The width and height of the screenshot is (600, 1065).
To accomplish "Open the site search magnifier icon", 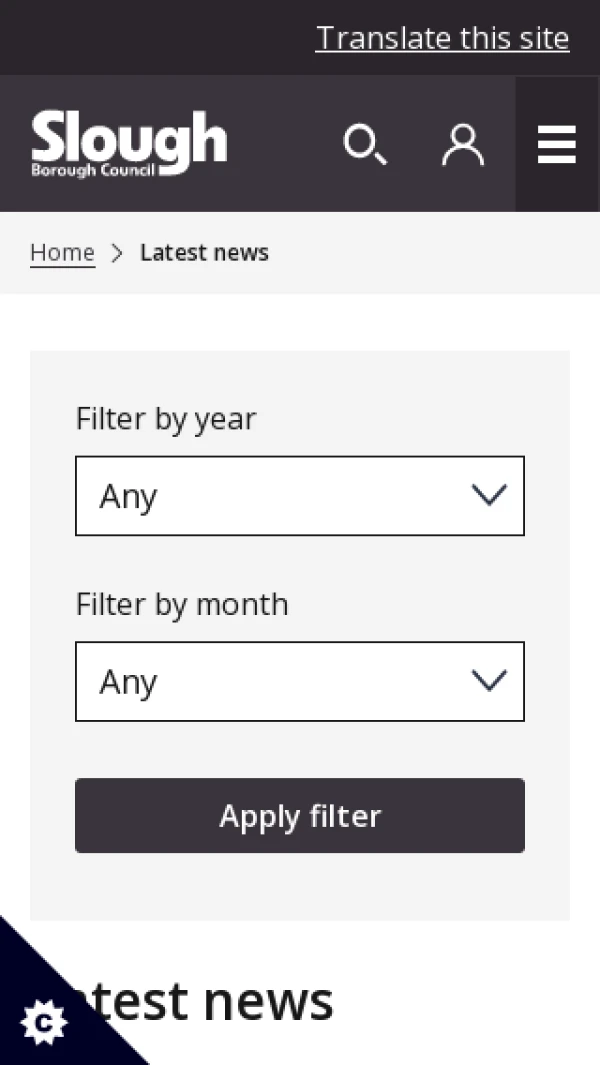I will [365, 145].
